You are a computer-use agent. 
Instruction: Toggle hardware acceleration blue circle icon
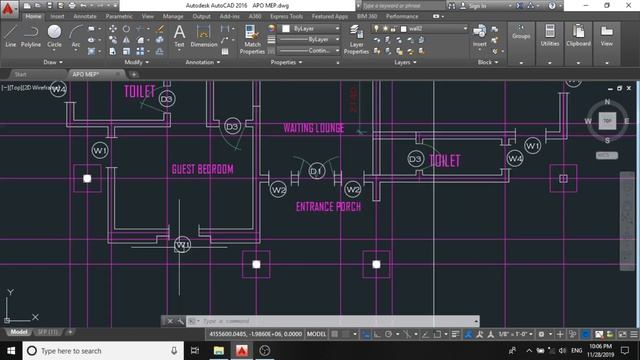(x=586, y=334)
